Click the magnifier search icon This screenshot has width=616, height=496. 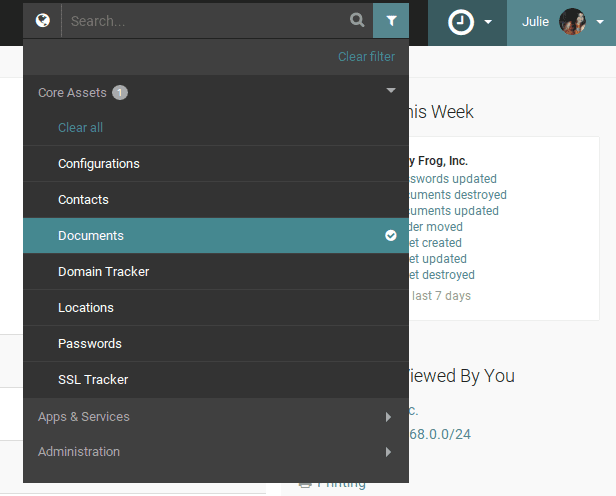357,20
